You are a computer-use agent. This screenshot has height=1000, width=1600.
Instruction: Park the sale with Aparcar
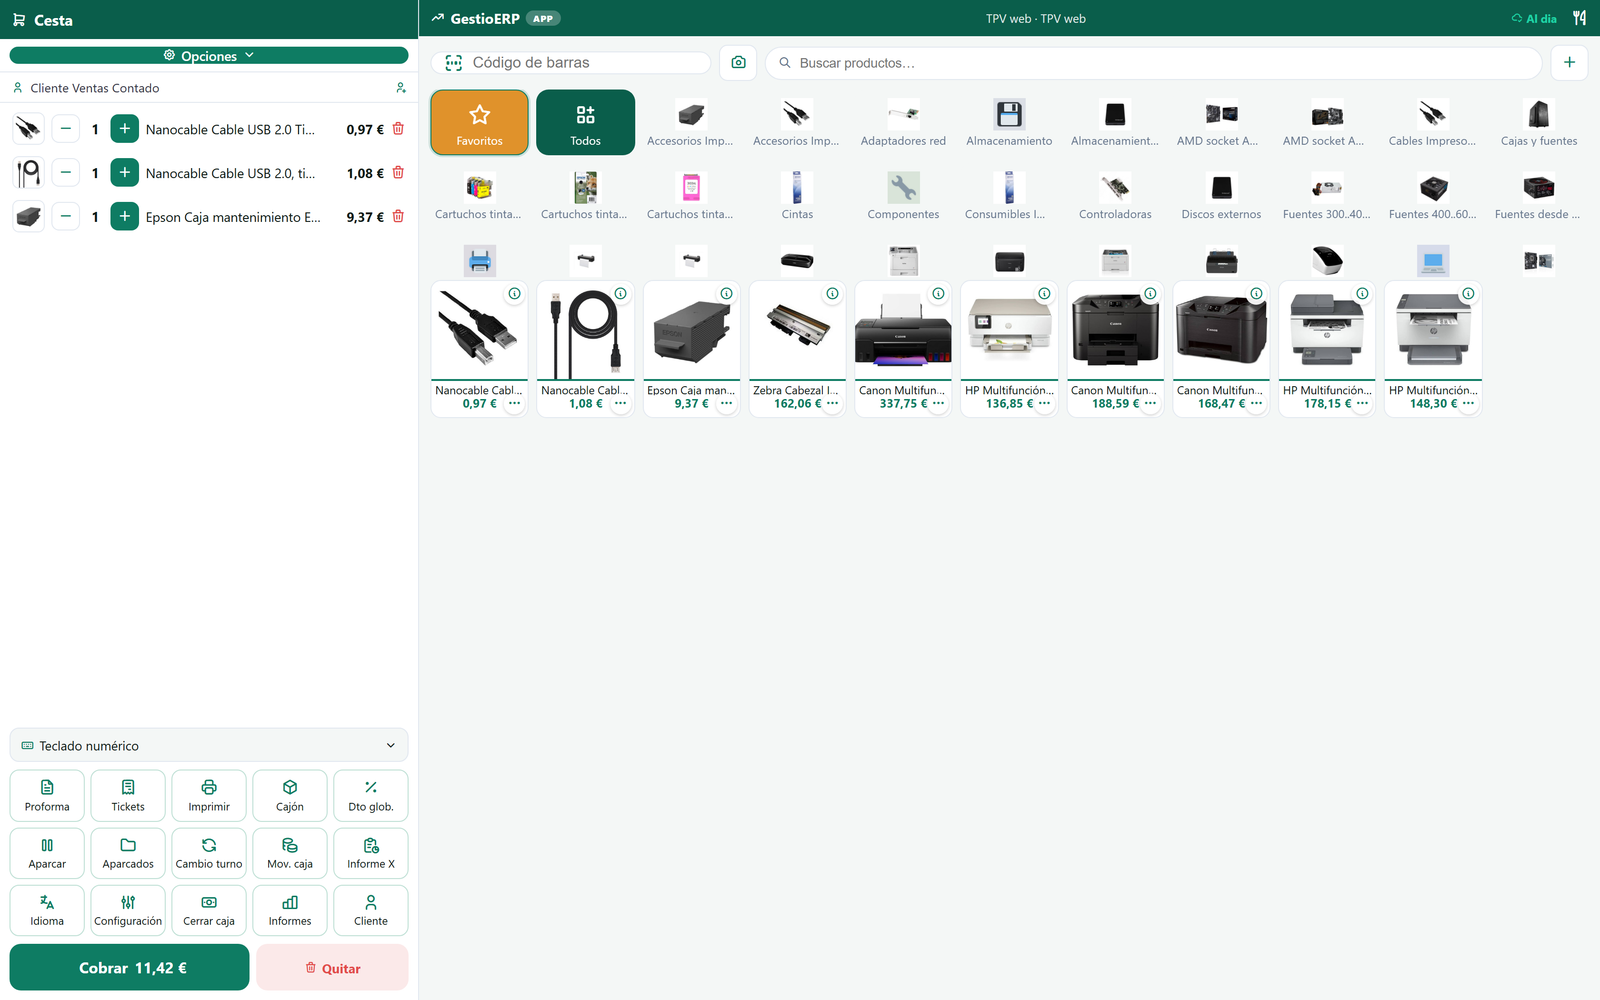(47, 853)
